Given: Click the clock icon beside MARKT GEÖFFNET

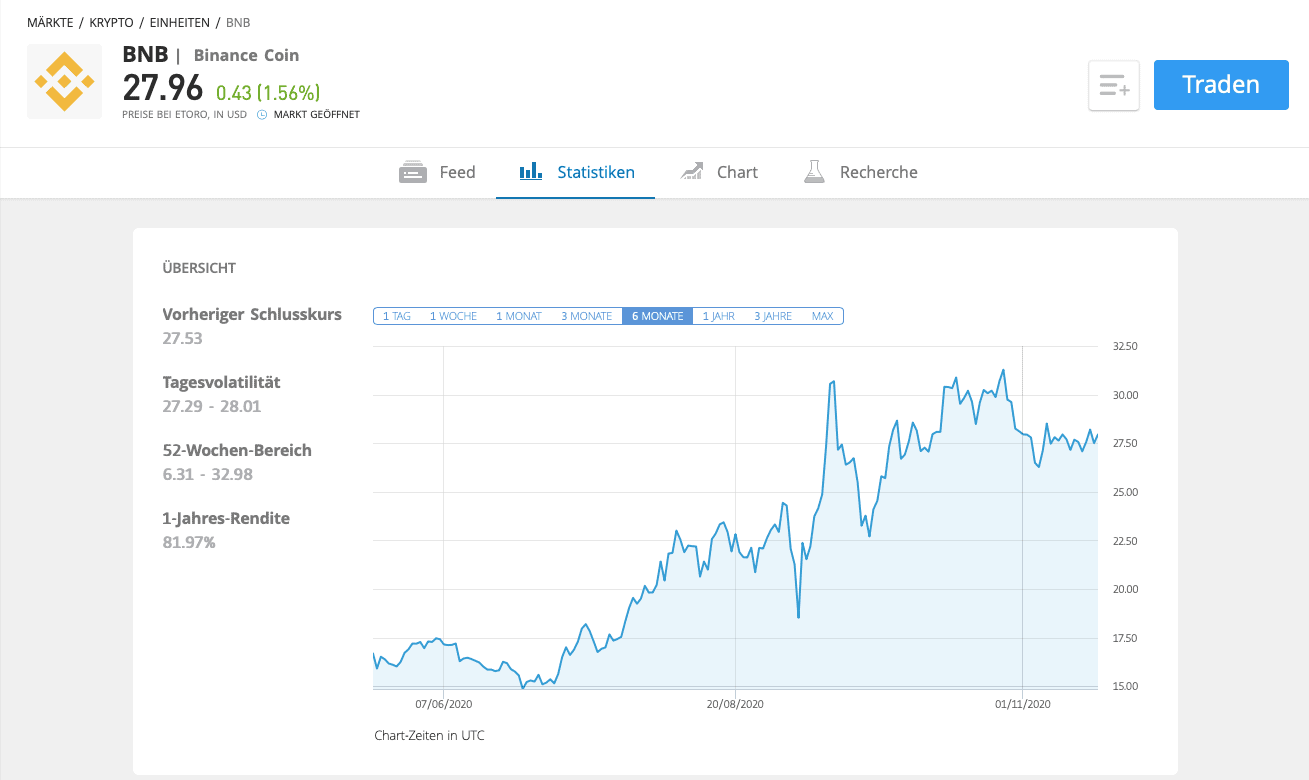Looking at the screenshot, I should coord(261,114).
